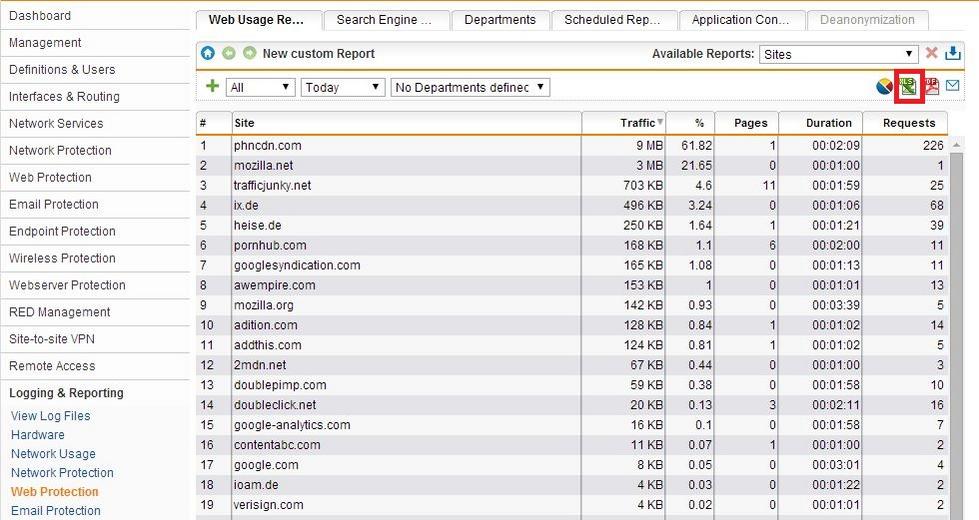The height and width of the screenshot is (520, 979).
Task: Open Site-to-site VPN menu
Action: pyautogui.click(x=95, y=338)
